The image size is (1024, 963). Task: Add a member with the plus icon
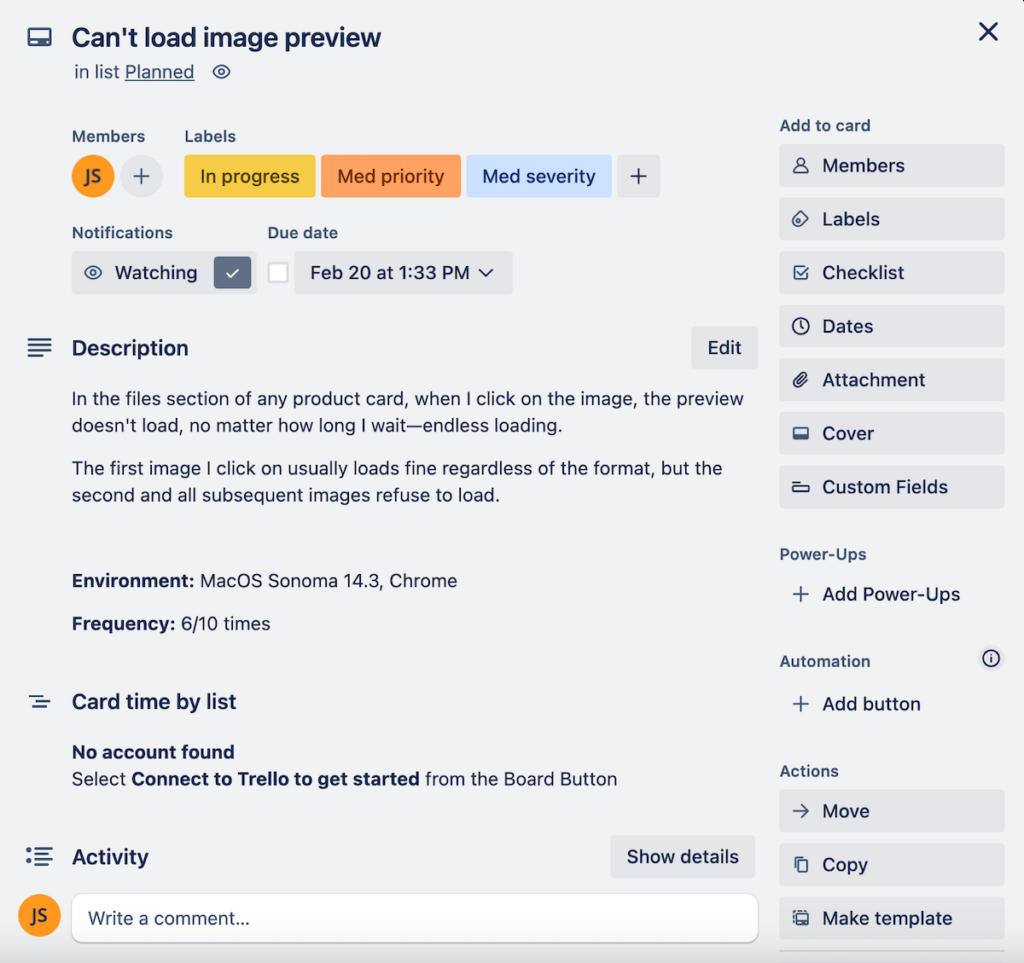click(x=141, y=177)
